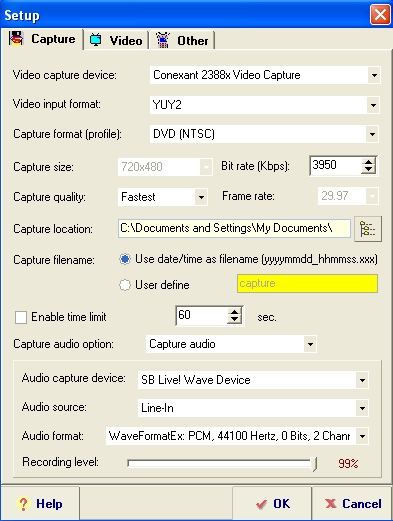Click the Recording level slider handle

314,464
